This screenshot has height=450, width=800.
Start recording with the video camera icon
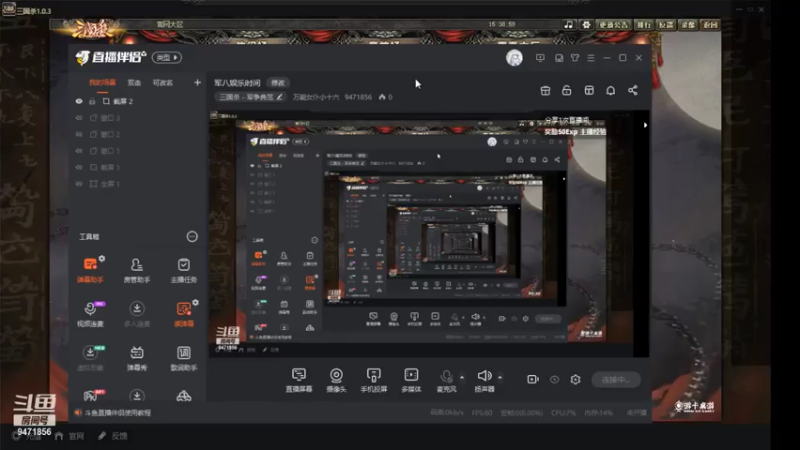coord(533,379)
